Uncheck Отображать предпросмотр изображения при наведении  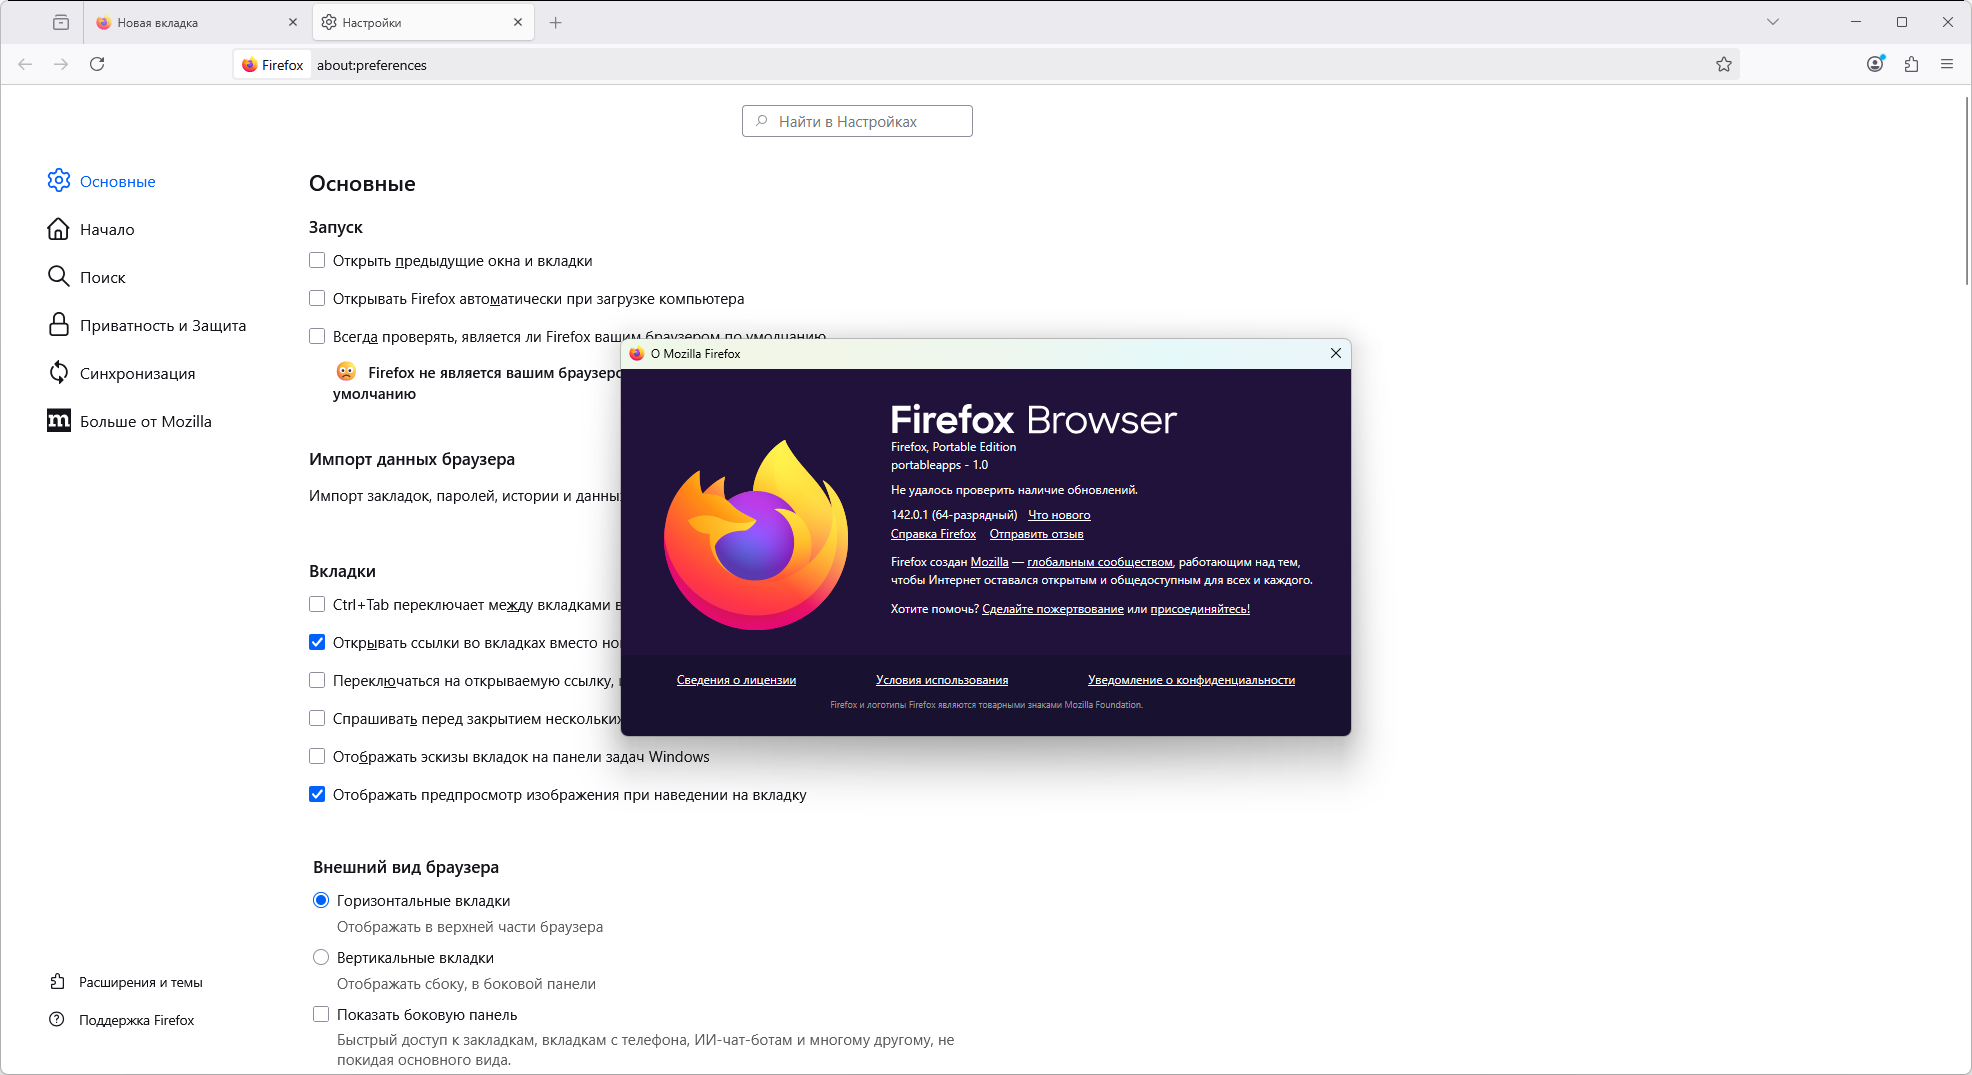(317, 794)
